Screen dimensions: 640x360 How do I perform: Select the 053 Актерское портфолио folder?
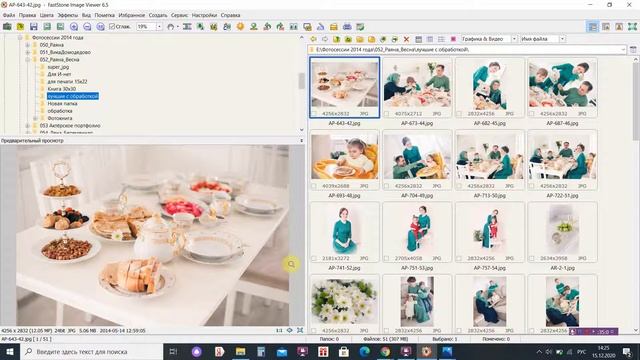tap(70, 126)
